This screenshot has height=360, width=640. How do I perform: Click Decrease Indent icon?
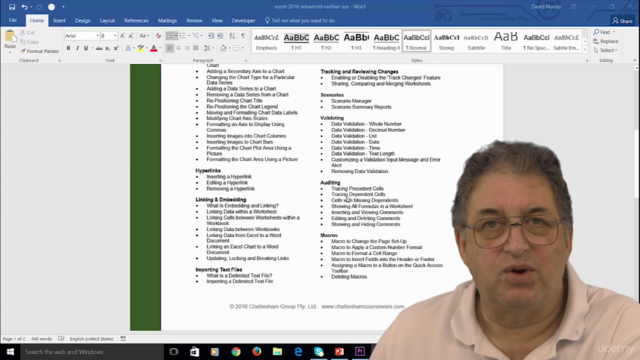211,36
